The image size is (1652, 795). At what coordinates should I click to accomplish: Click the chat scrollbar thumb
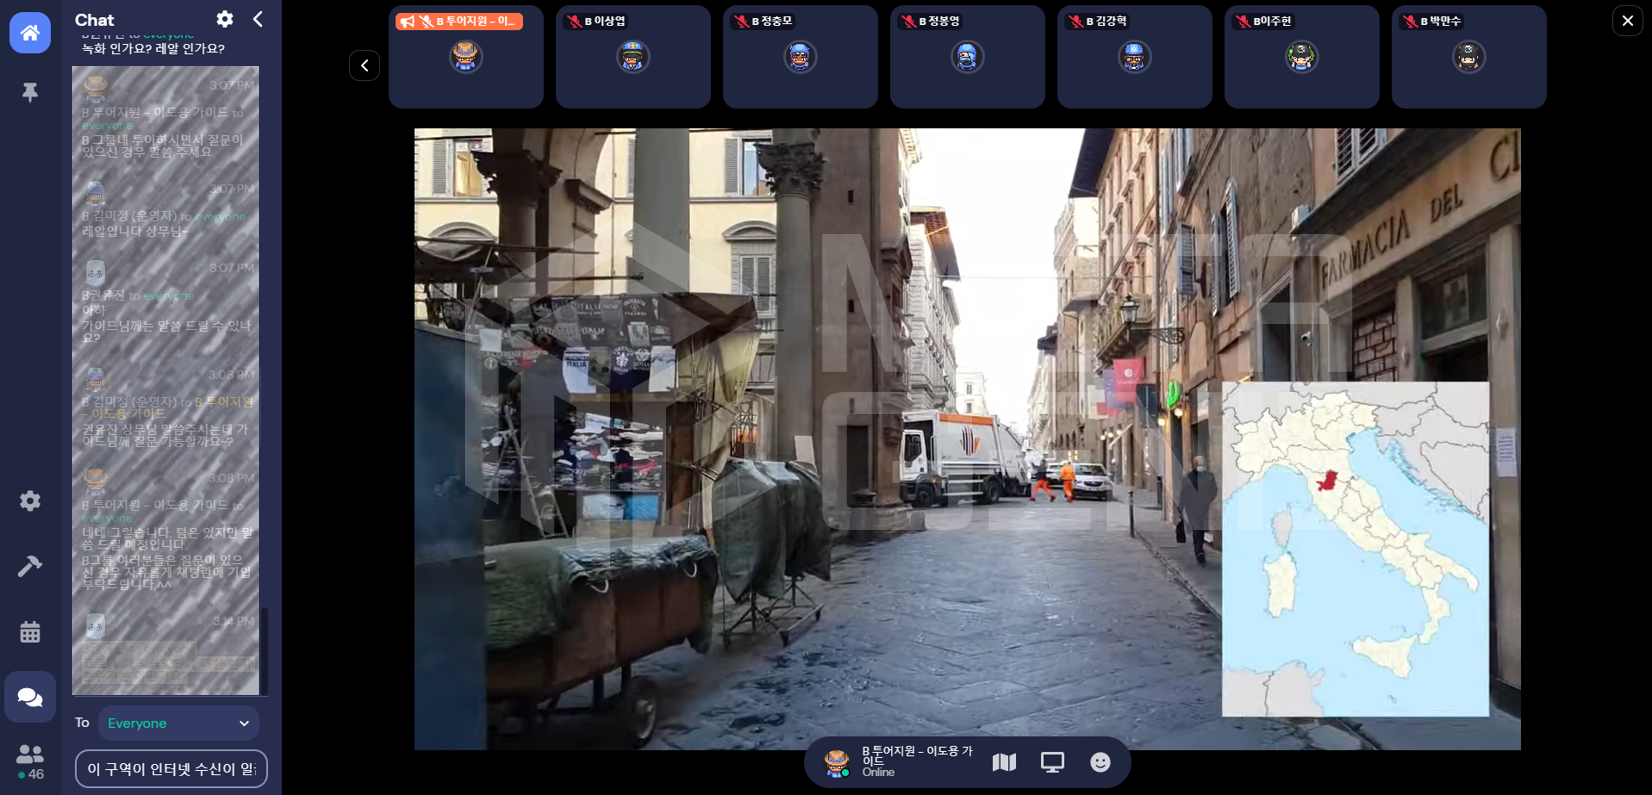264,650
